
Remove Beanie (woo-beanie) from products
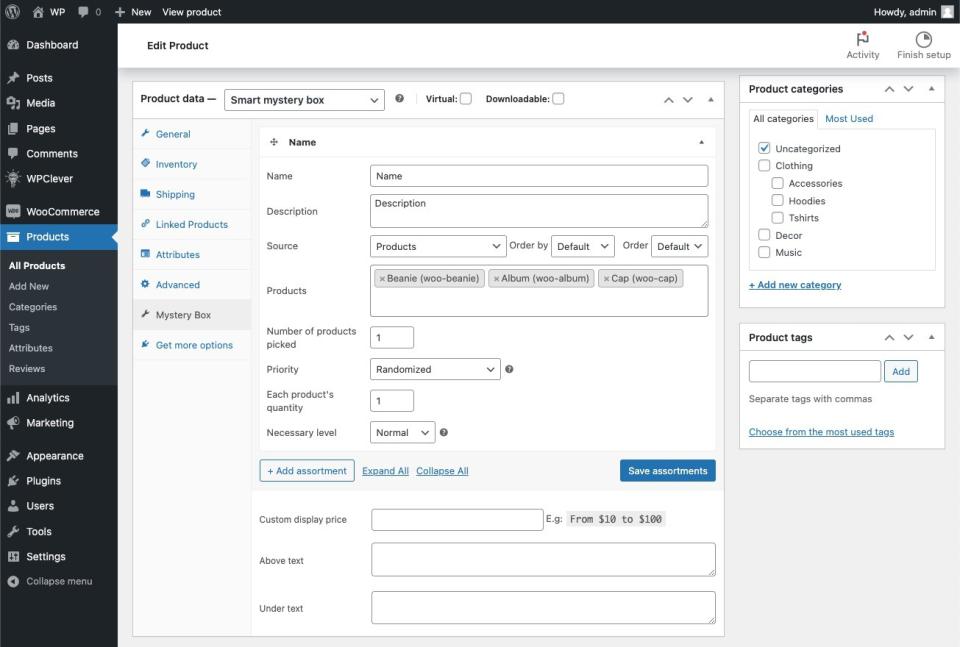[x=382, y=278]
